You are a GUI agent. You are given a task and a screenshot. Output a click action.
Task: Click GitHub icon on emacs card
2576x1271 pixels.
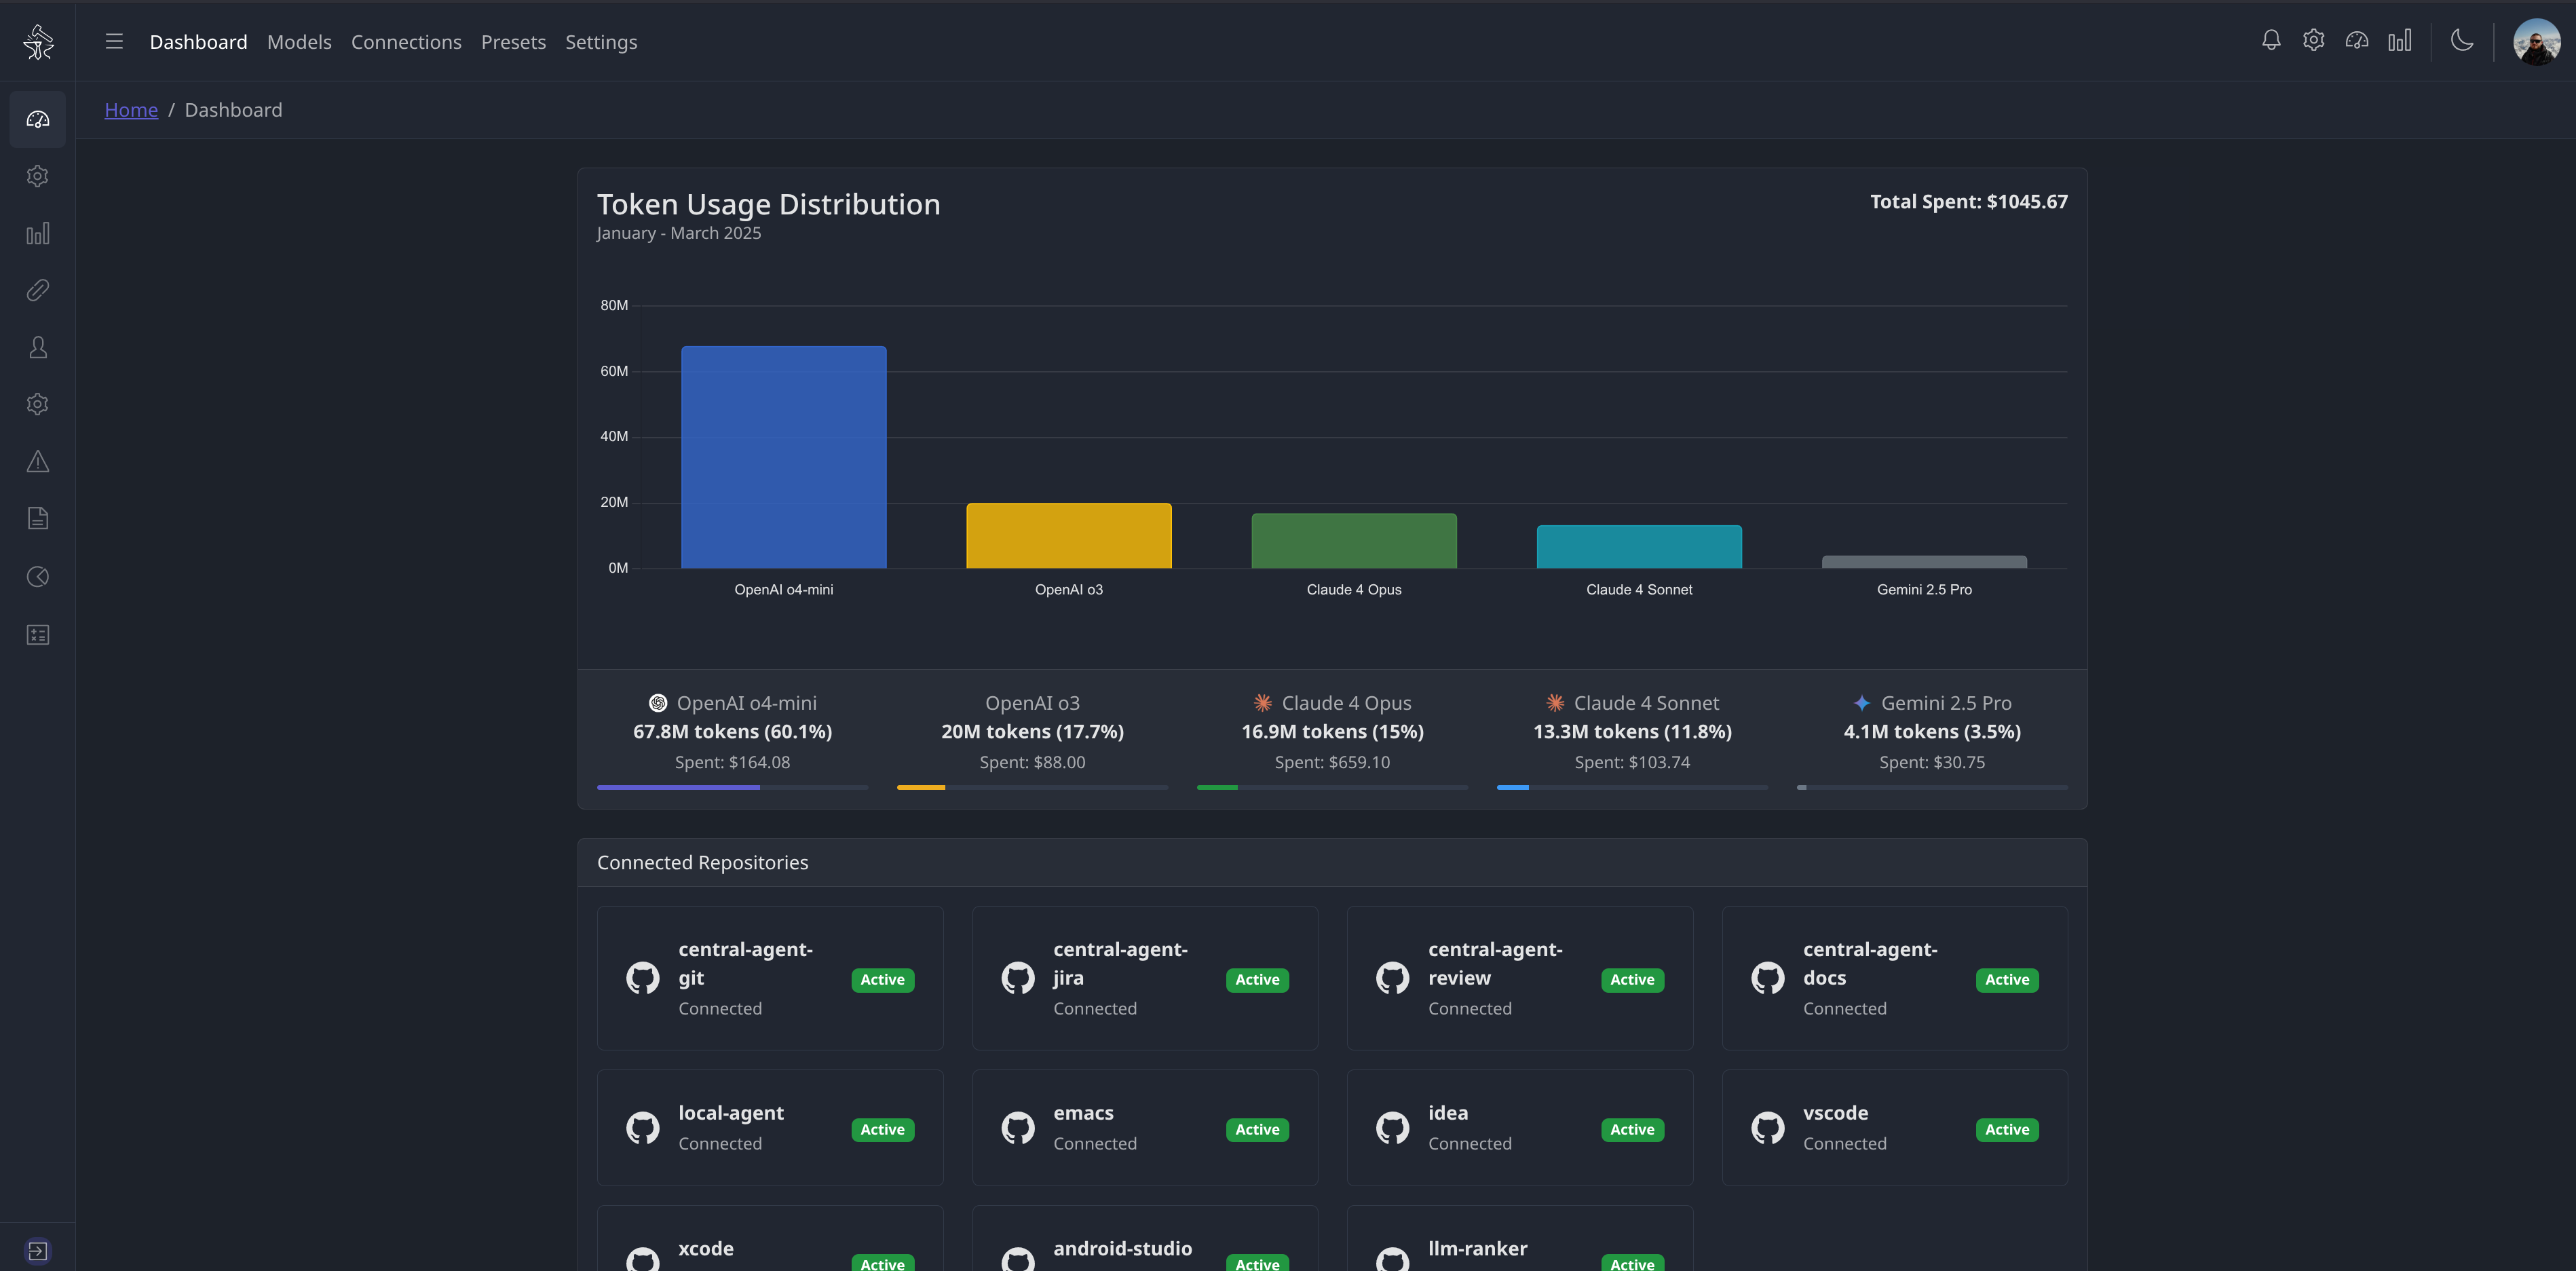pyautogui.click(x=1018, y=1128)
